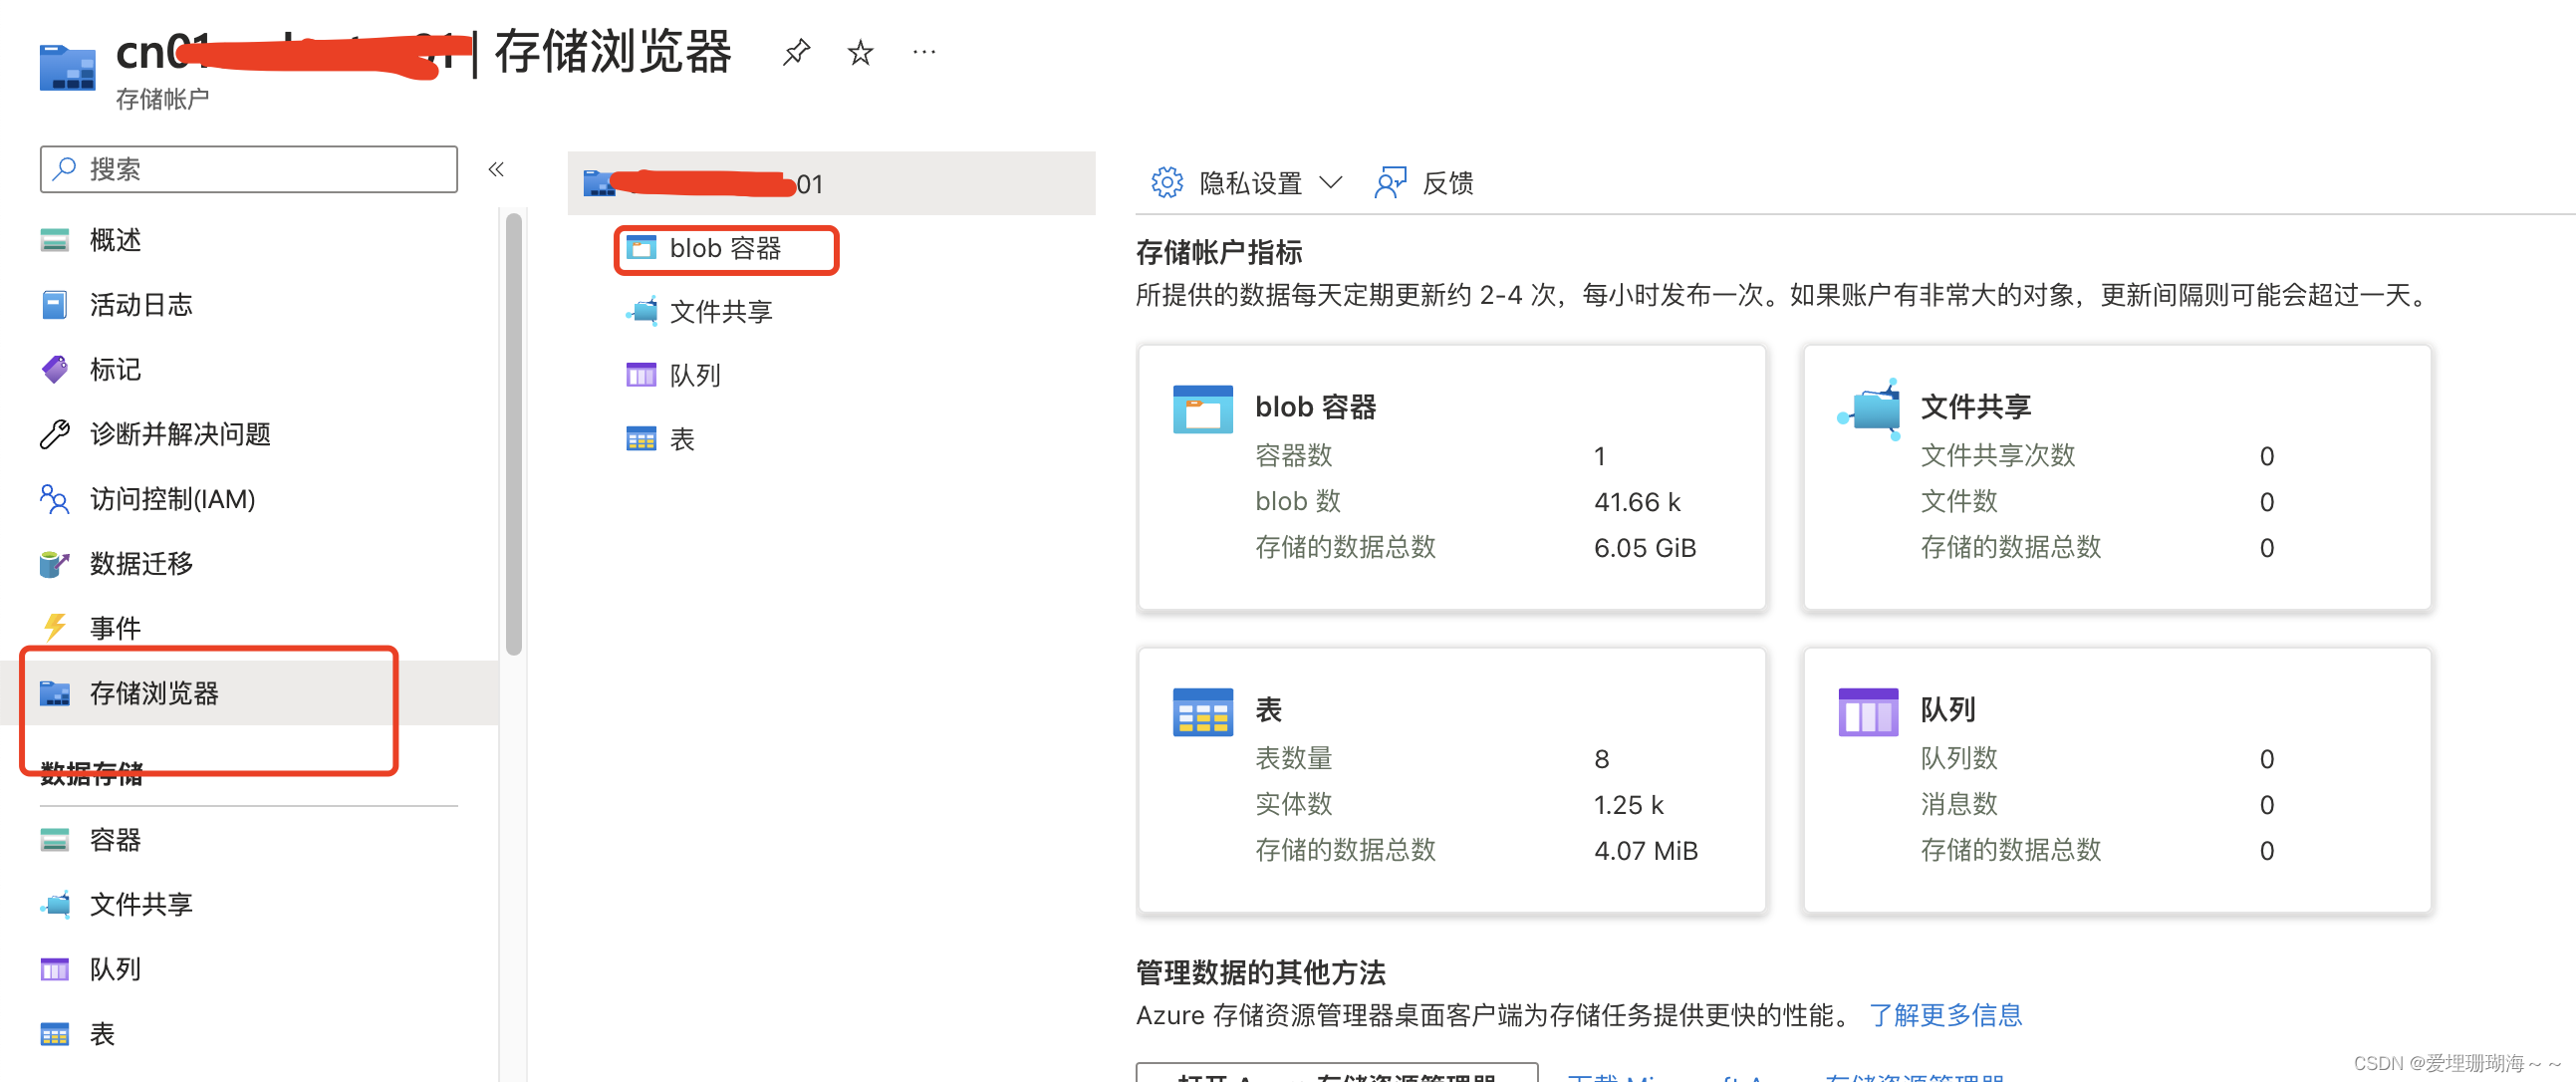Open 文件共享 under 数据存储

point(142,904)
